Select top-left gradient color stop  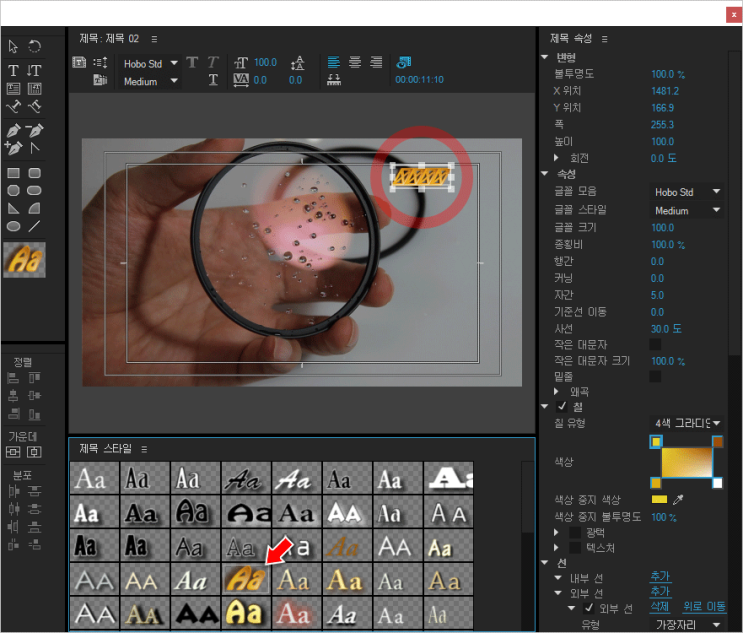(656, 442)
